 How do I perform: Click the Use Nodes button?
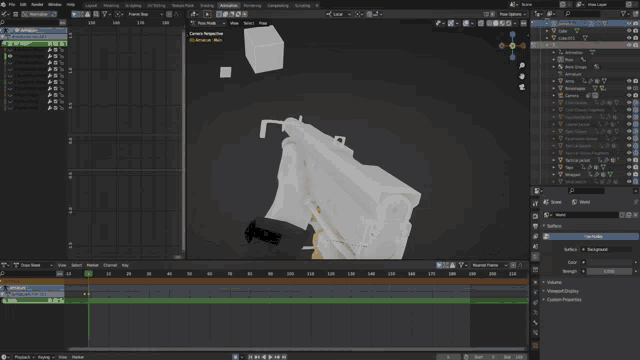point(591,236)
